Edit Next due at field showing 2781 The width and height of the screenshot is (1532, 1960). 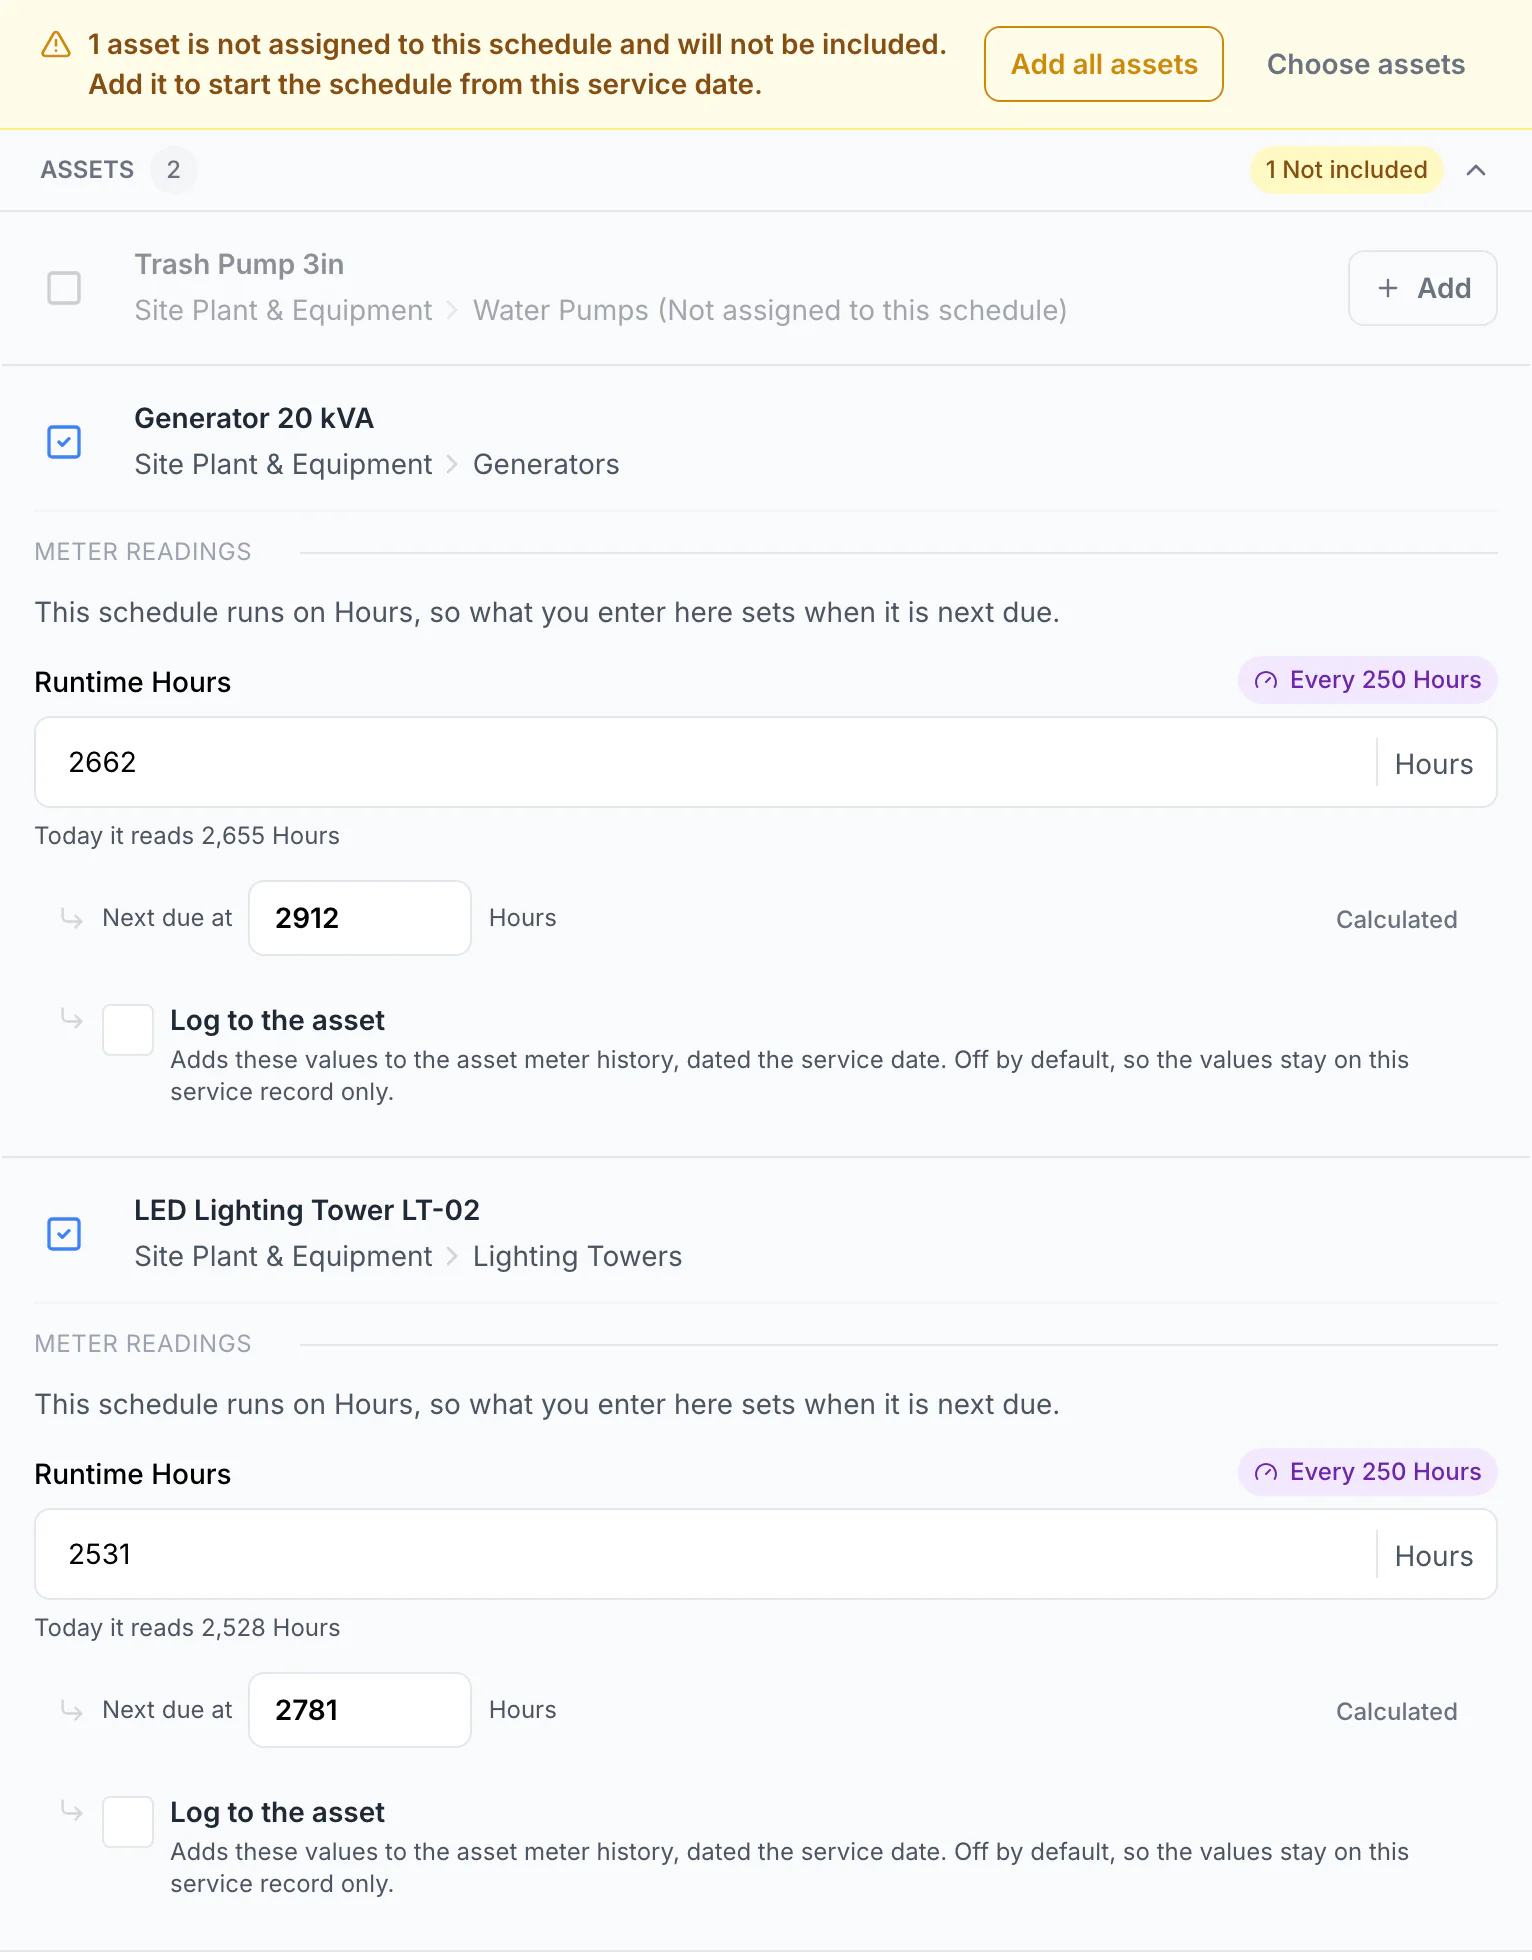click(360, 1710)
